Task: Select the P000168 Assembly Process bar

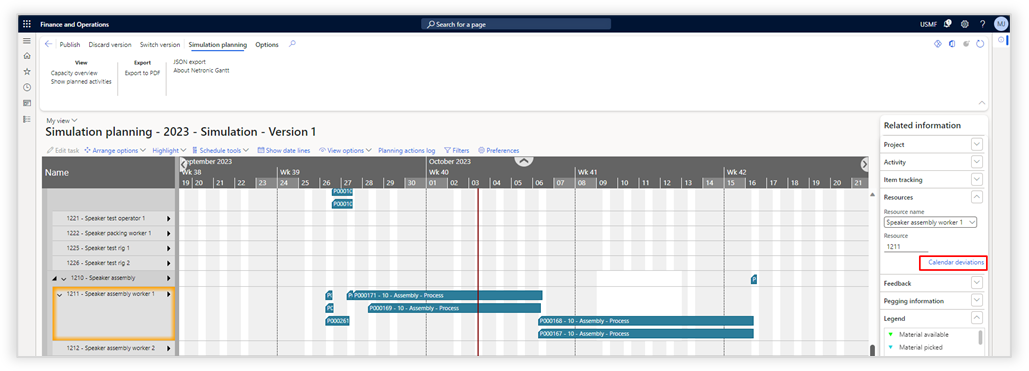Action: (x=646, y=321)
